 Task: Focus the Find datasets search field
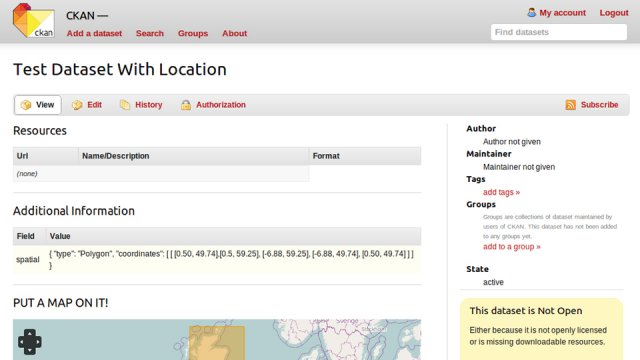tap(559, 32)
